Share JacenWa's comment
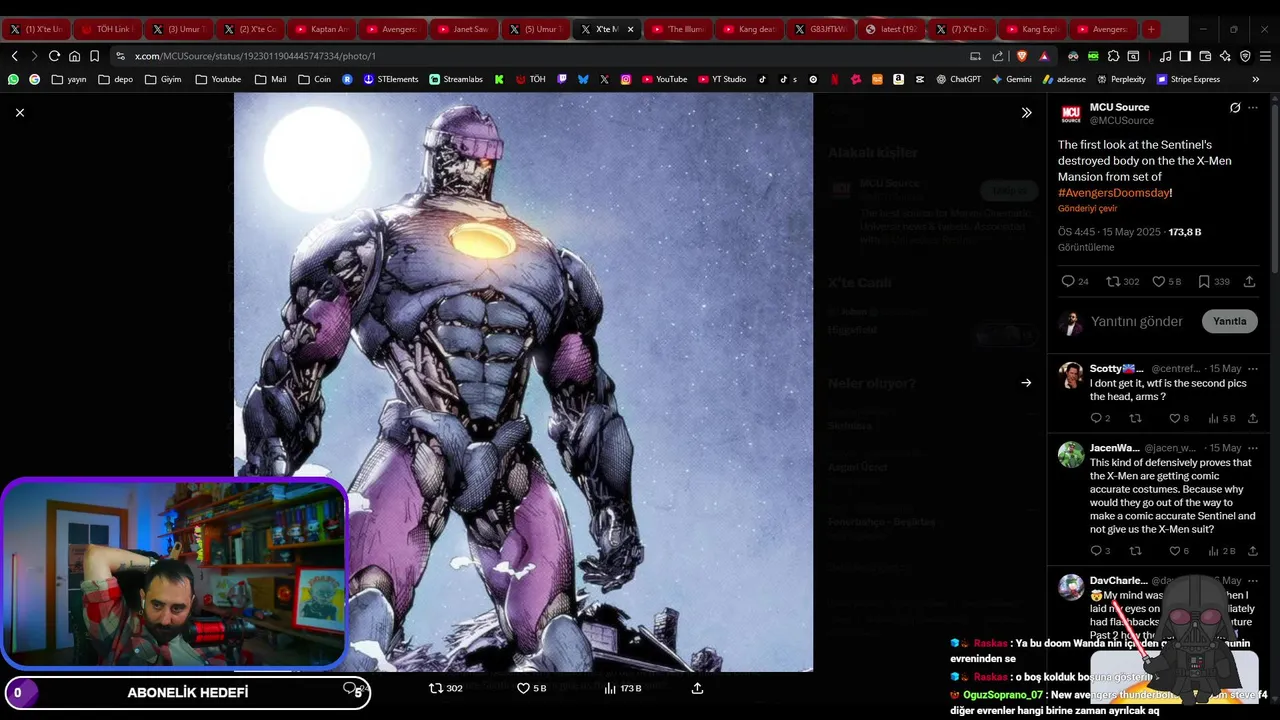This screenshot has height=720, width=1280. tap(1253, 551)
